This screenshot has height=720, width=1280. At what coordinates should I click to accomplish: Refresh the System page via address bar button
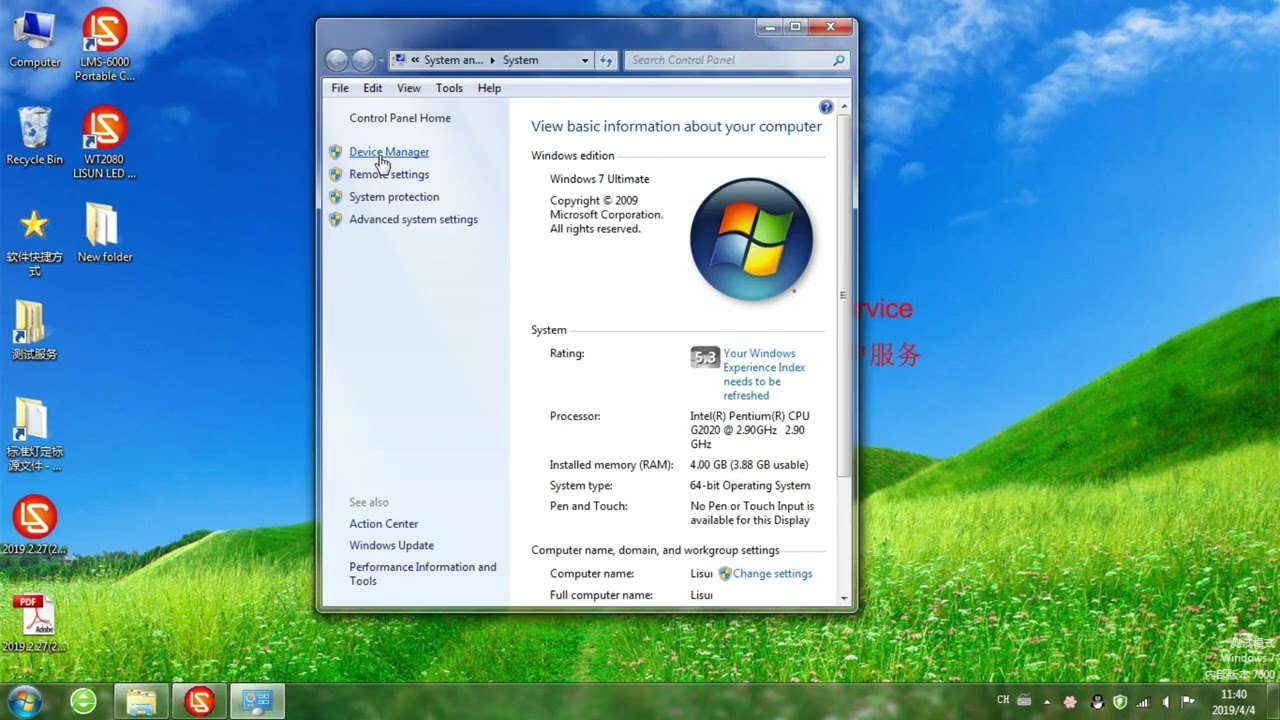606,60
